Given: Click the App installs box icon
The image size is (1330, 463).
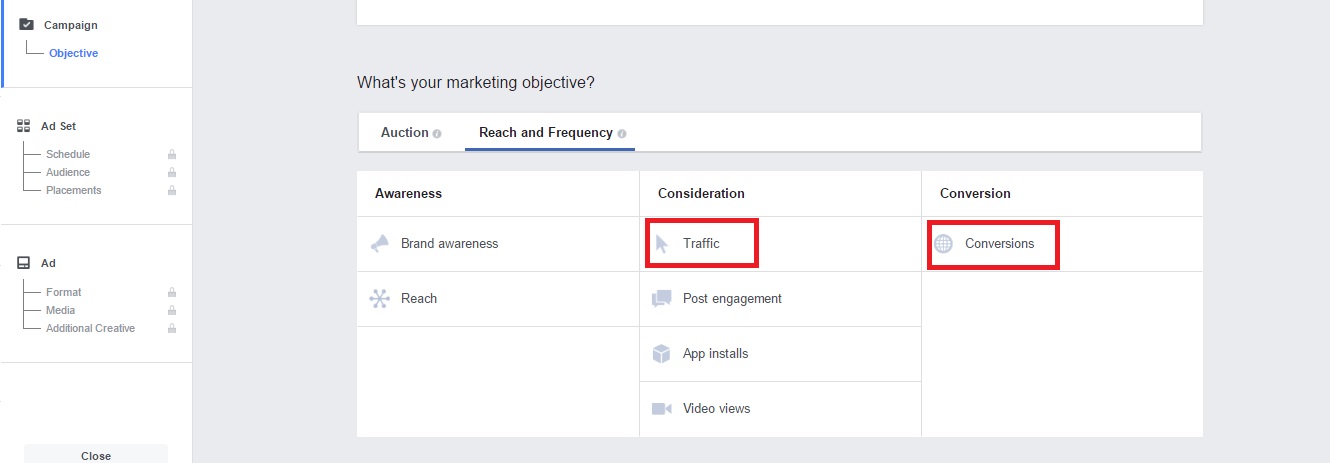Looking at the screenshot, I should pyautogui.click(x=661, y=354).
